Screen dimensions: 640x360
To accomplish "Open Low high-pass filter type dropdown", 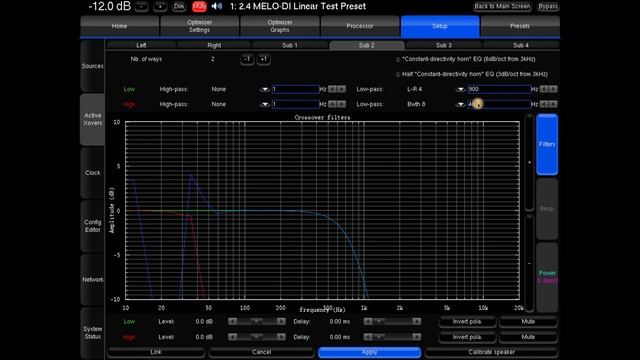I will pyautogui.click(x=265, y=89).
